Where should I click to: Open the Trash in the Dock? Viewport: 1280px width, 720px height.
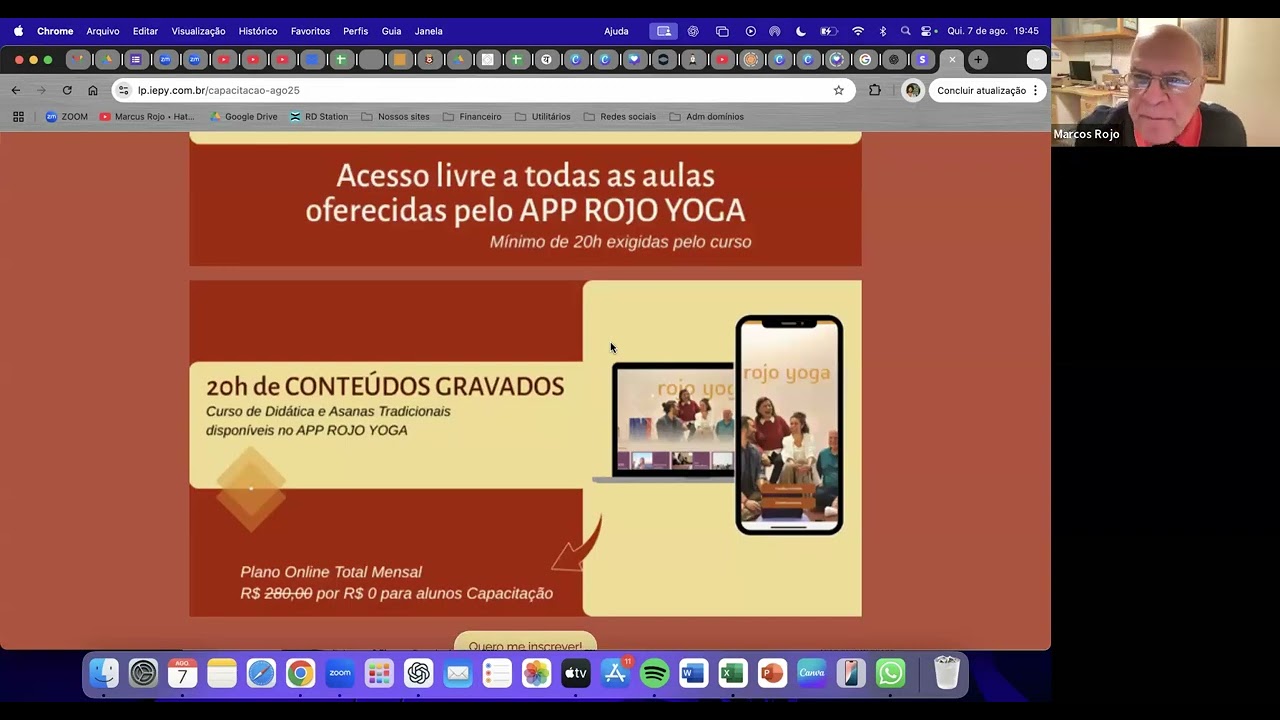pyautogui.click(x=946, y=674)
